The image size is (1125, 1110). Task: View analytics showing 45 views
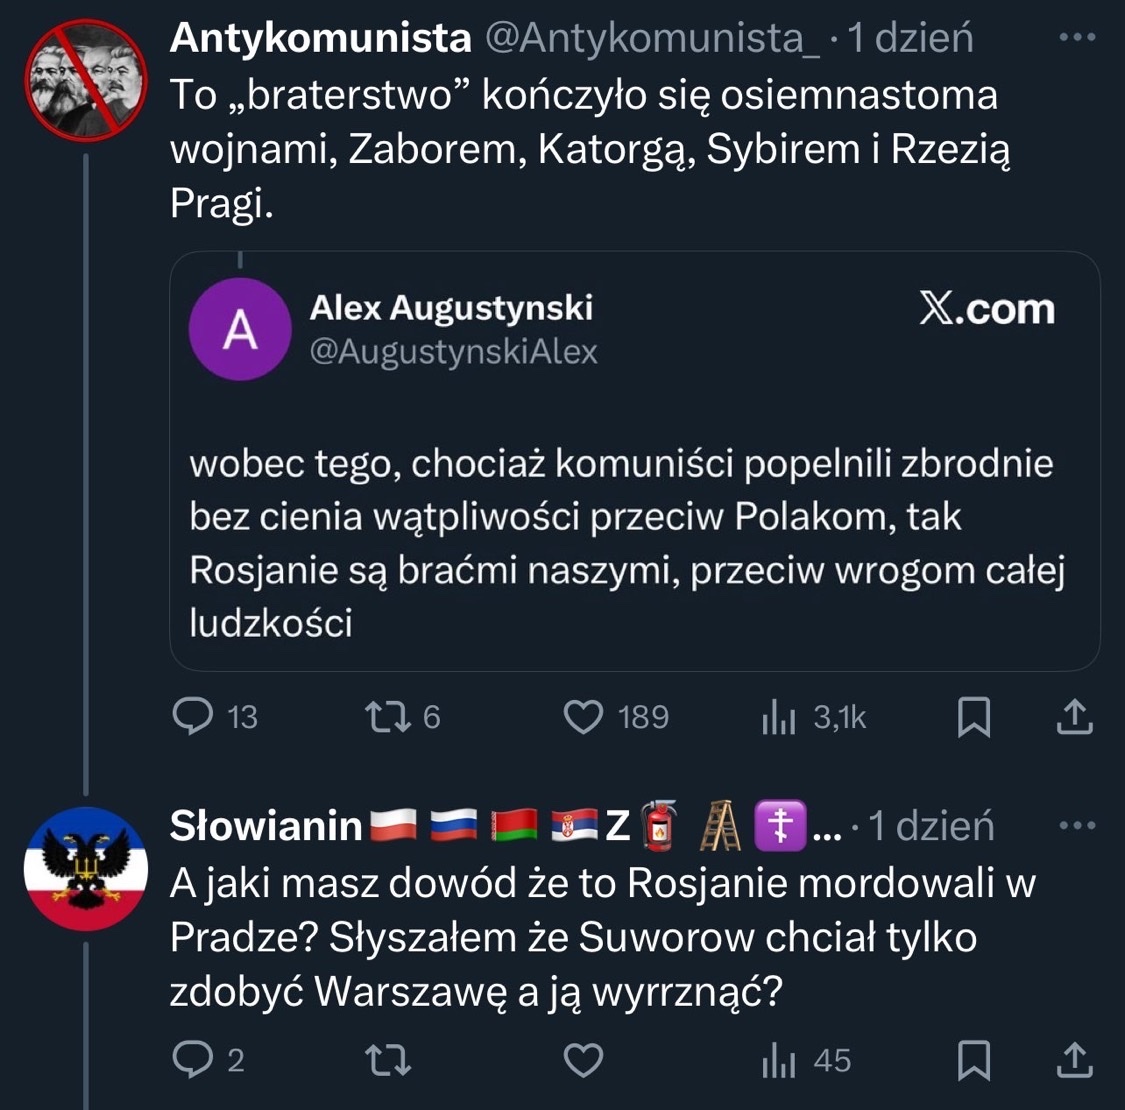click(x=779, y=1060)
